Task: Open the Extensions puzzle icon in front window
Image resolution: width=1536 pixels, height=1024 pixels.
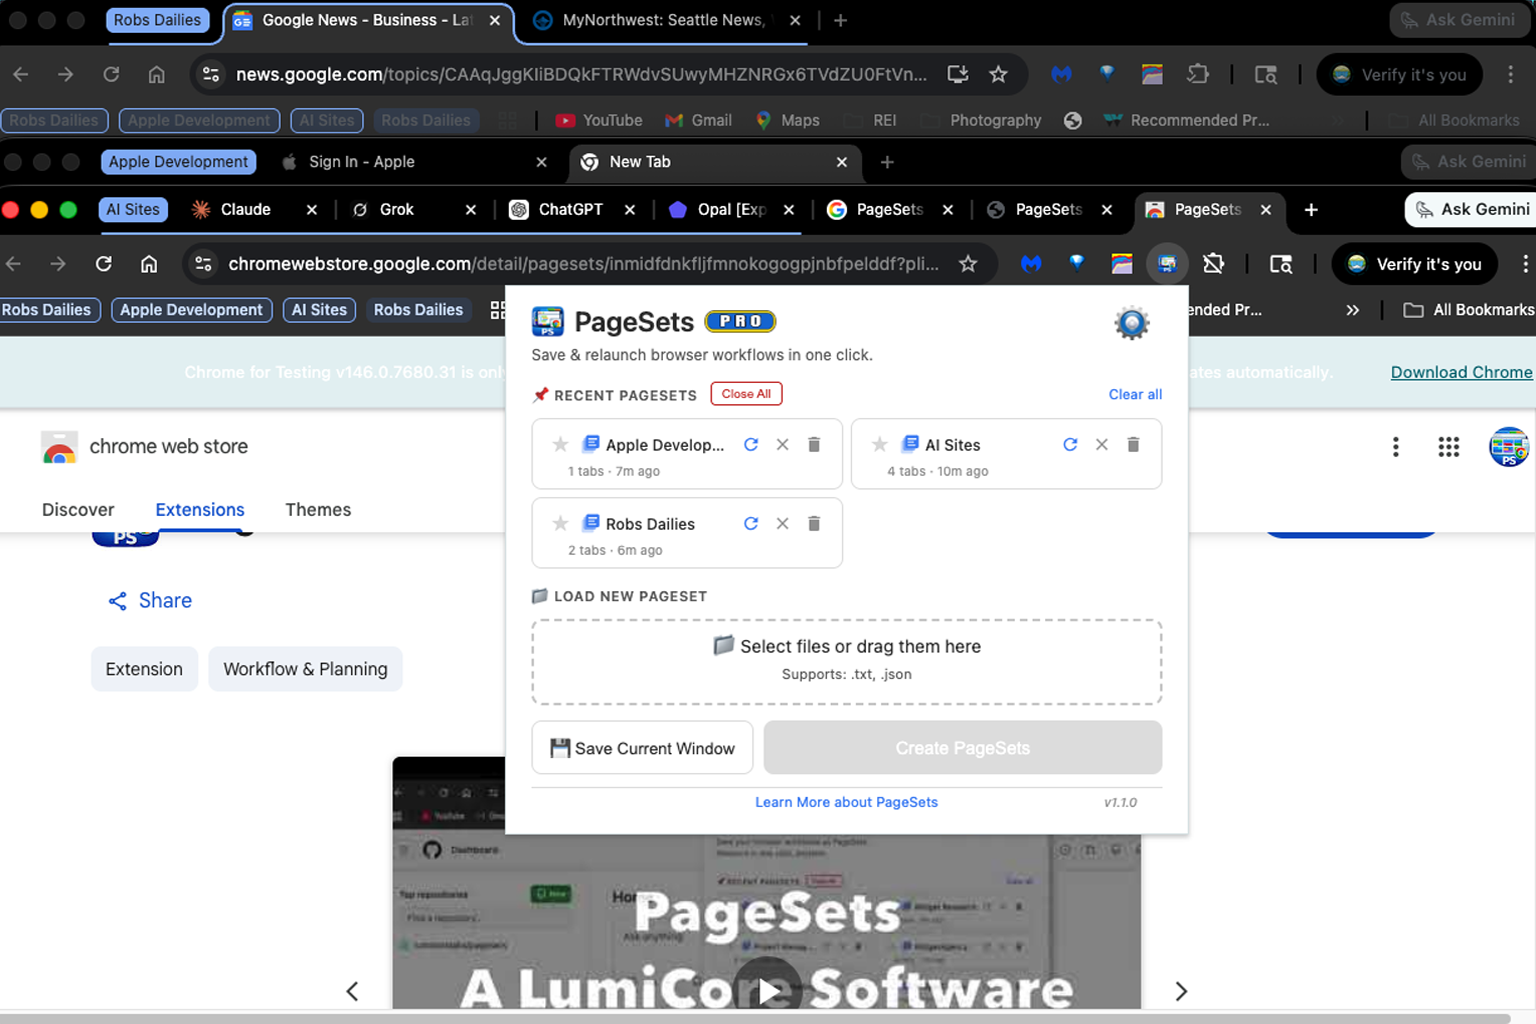Action: pos(1213,264)
